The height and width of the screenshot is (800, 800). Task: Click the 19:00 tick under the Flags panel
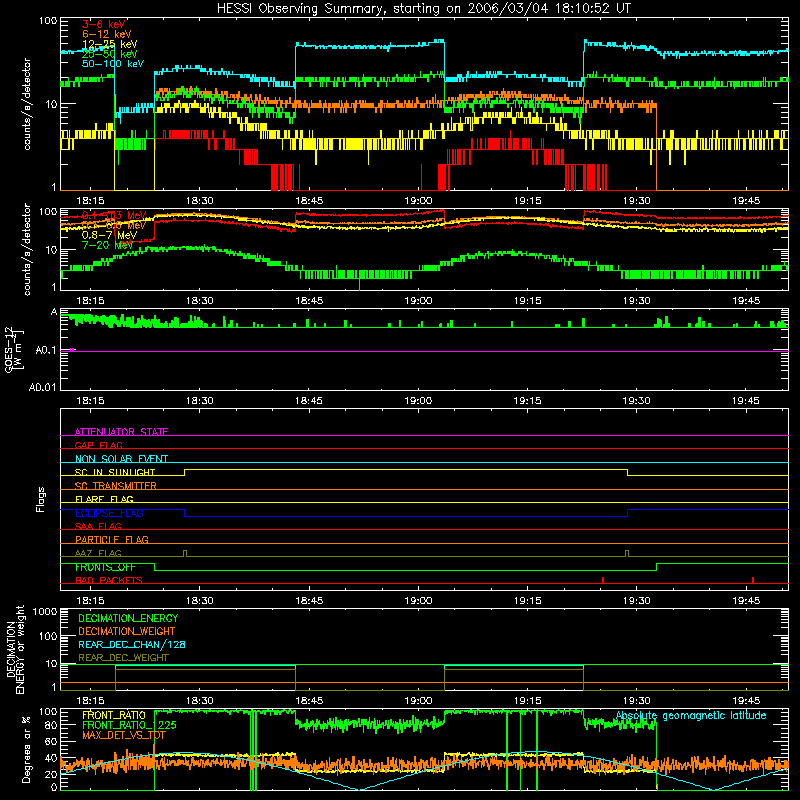pos(418,601)
